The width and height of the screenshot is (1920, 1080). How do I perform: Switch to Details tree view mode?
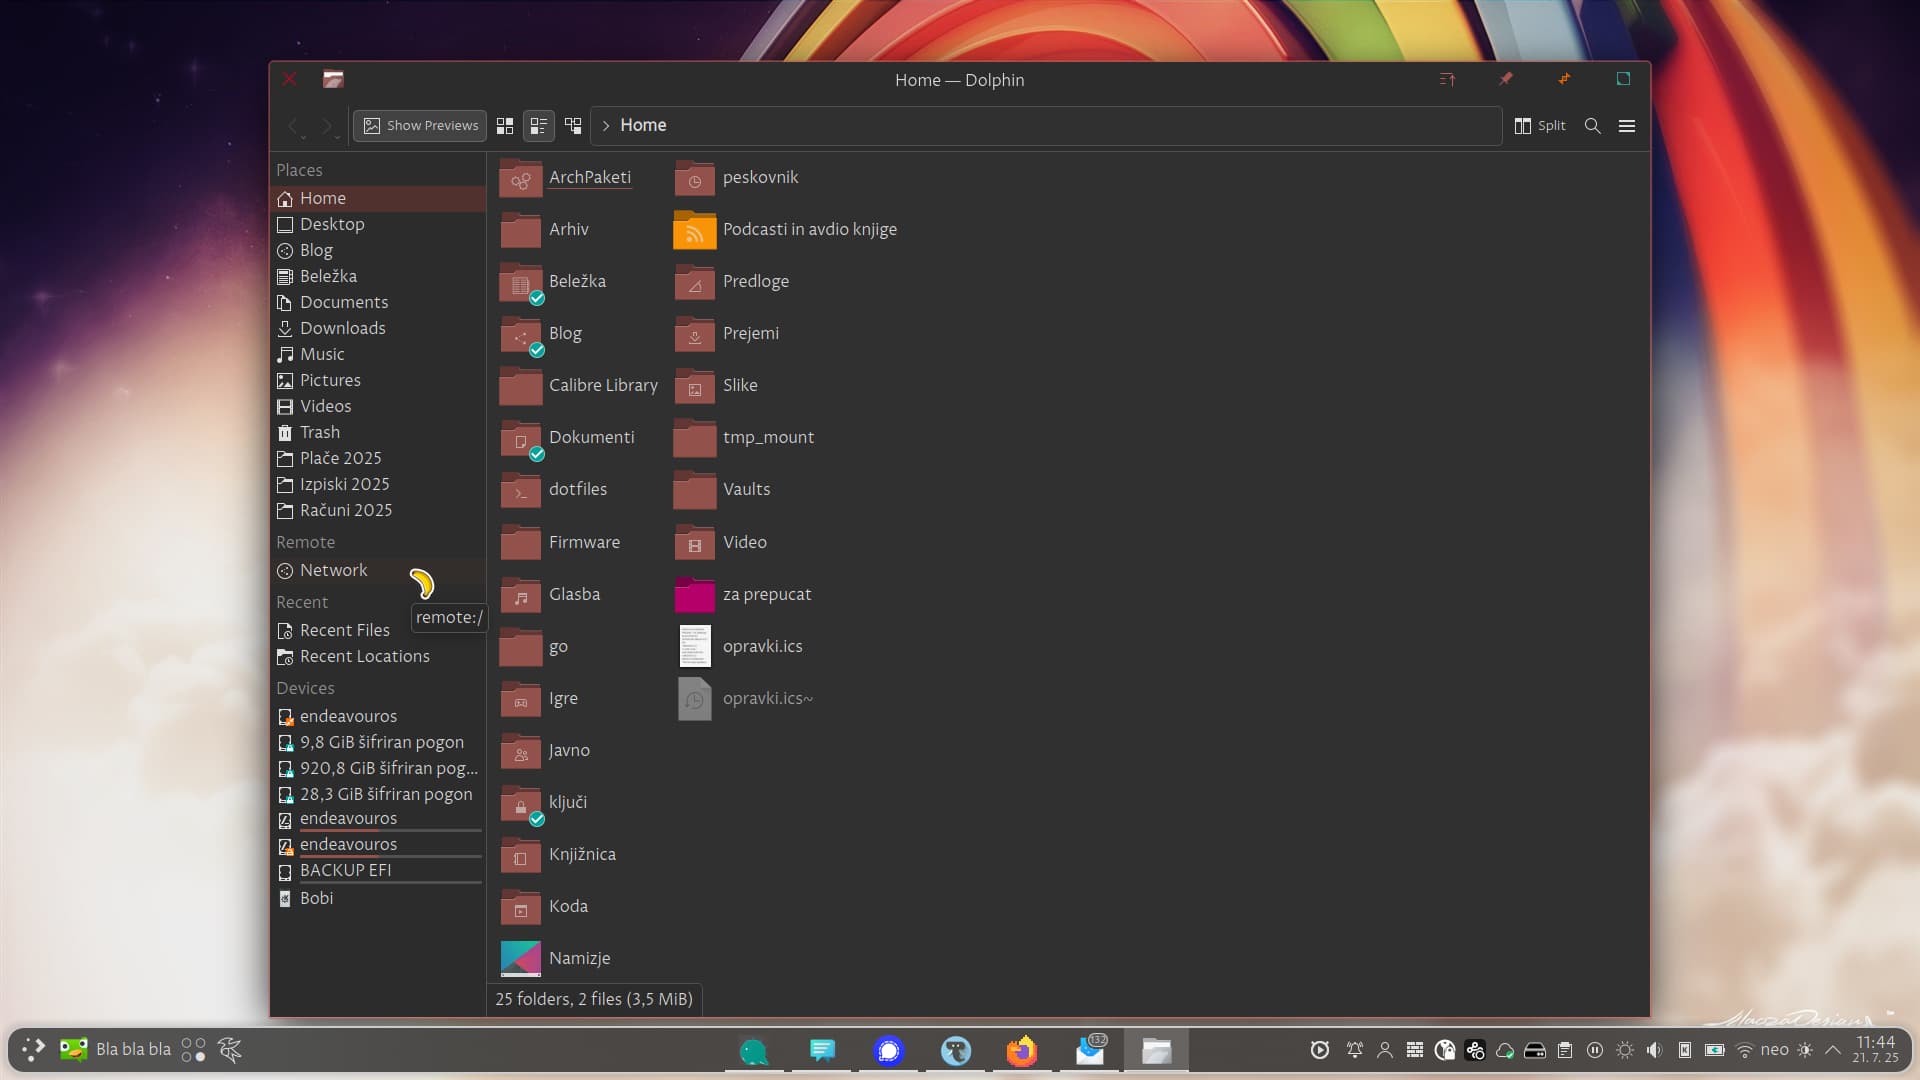573,126
